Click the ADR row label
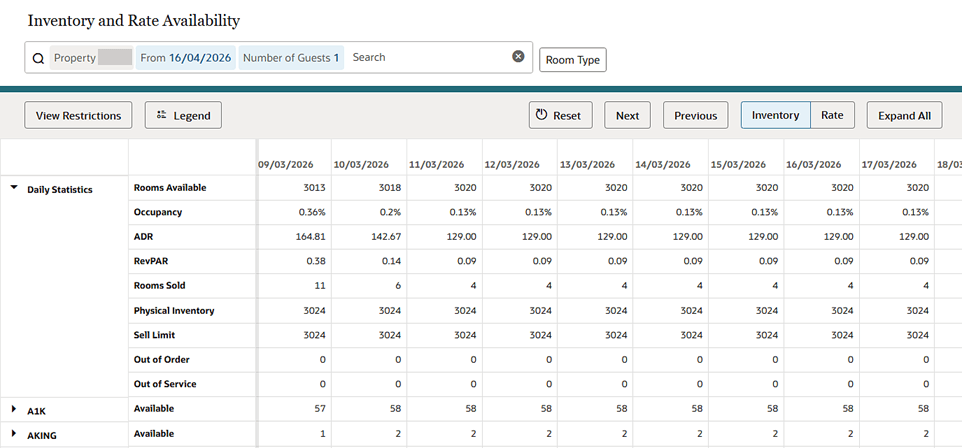Viewport: 962px width, 448px height. (144, 237)
